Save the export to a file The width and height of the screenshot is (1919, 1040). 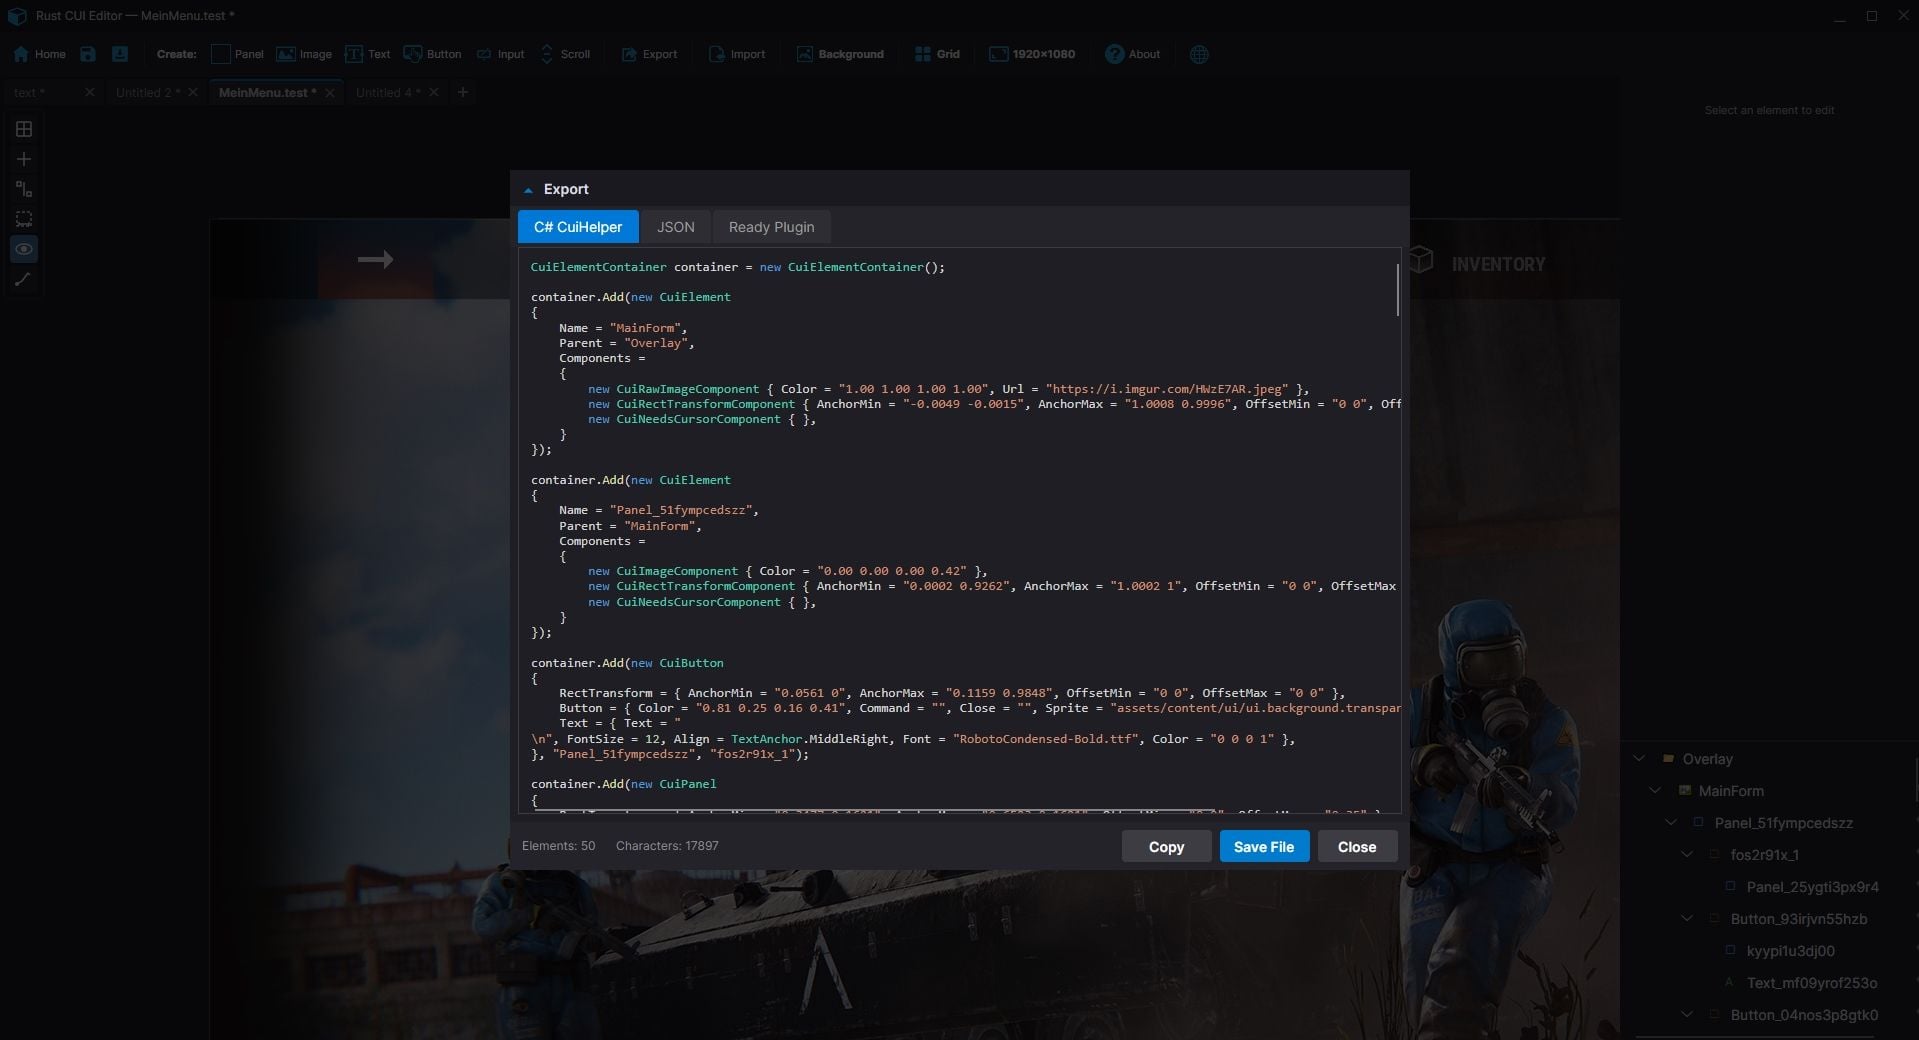coord(1263,846)
